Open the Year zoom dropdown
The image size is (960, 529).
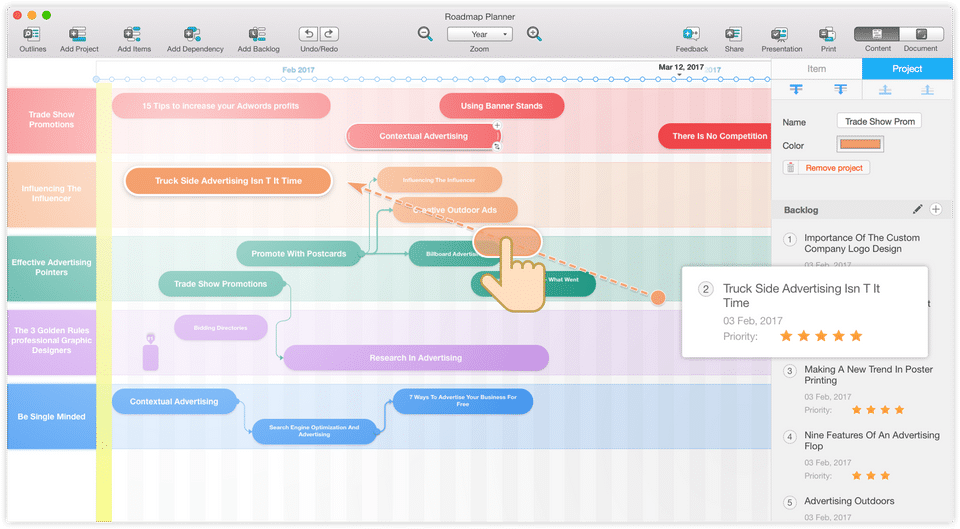(x=479, y=34)
